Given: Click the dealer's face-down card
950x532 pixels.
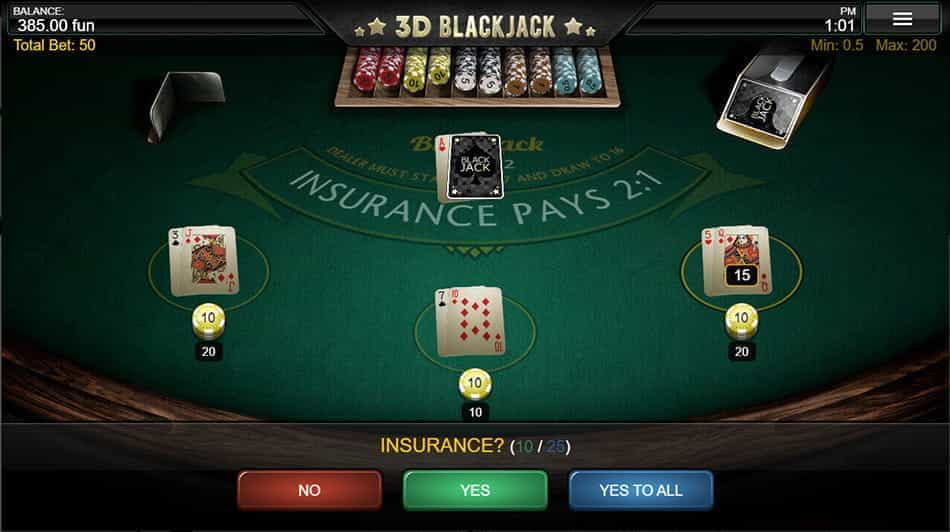Looking at the screenshot, I should (475, 167).
